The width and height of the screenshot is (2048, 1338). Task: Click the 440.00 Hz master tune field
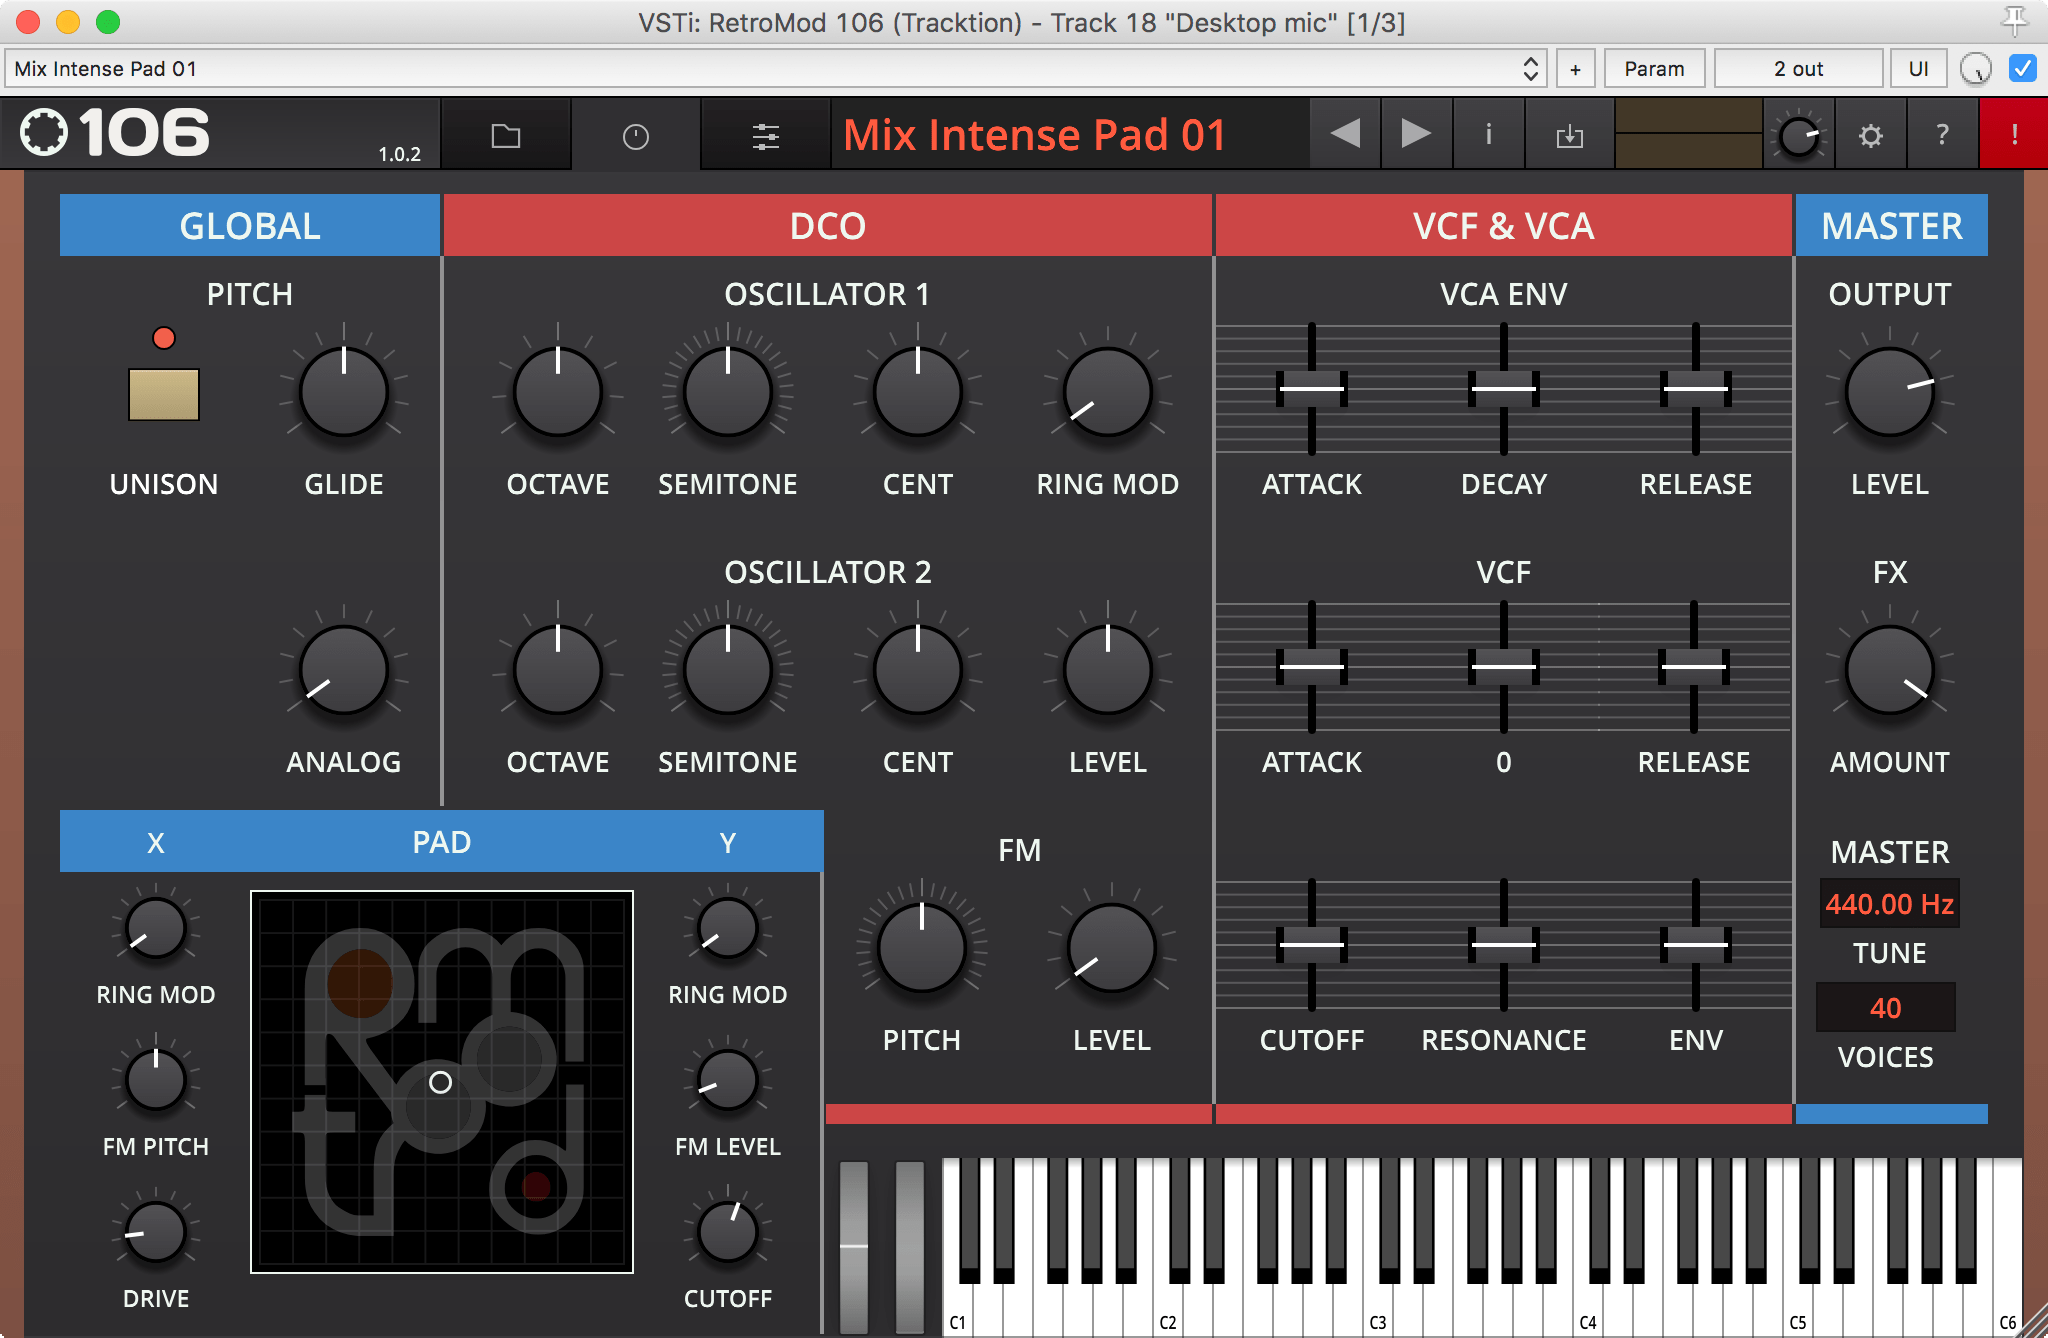pos(1889,904)
